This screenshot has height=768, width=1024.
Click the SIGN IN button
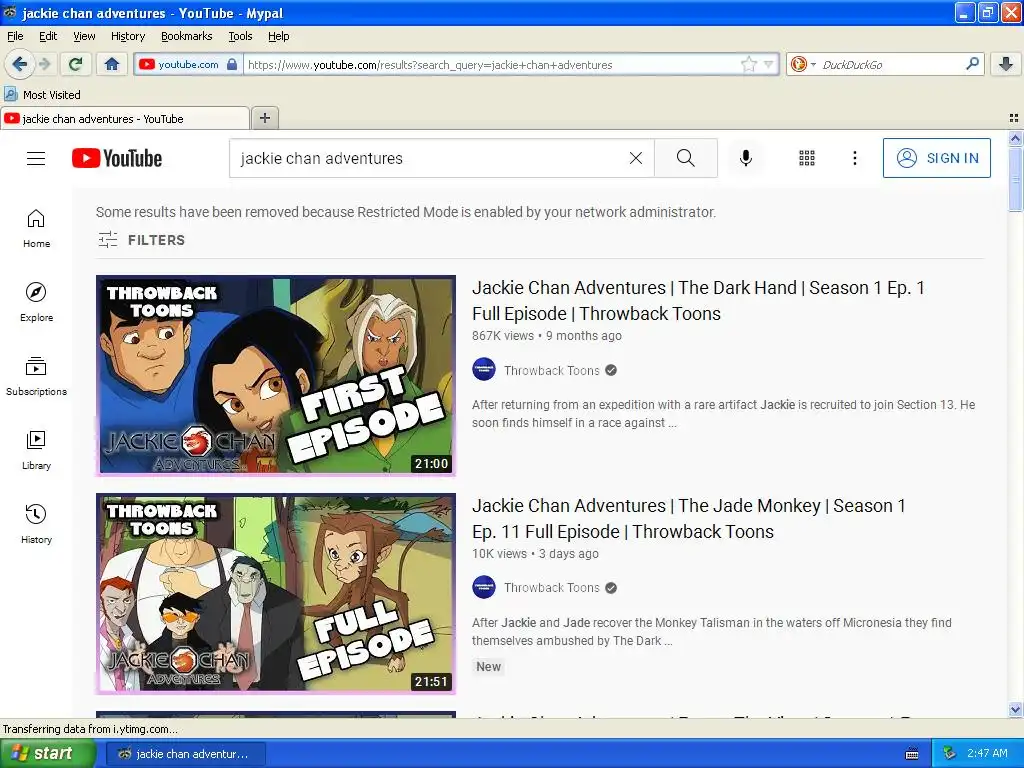[936, 158]
